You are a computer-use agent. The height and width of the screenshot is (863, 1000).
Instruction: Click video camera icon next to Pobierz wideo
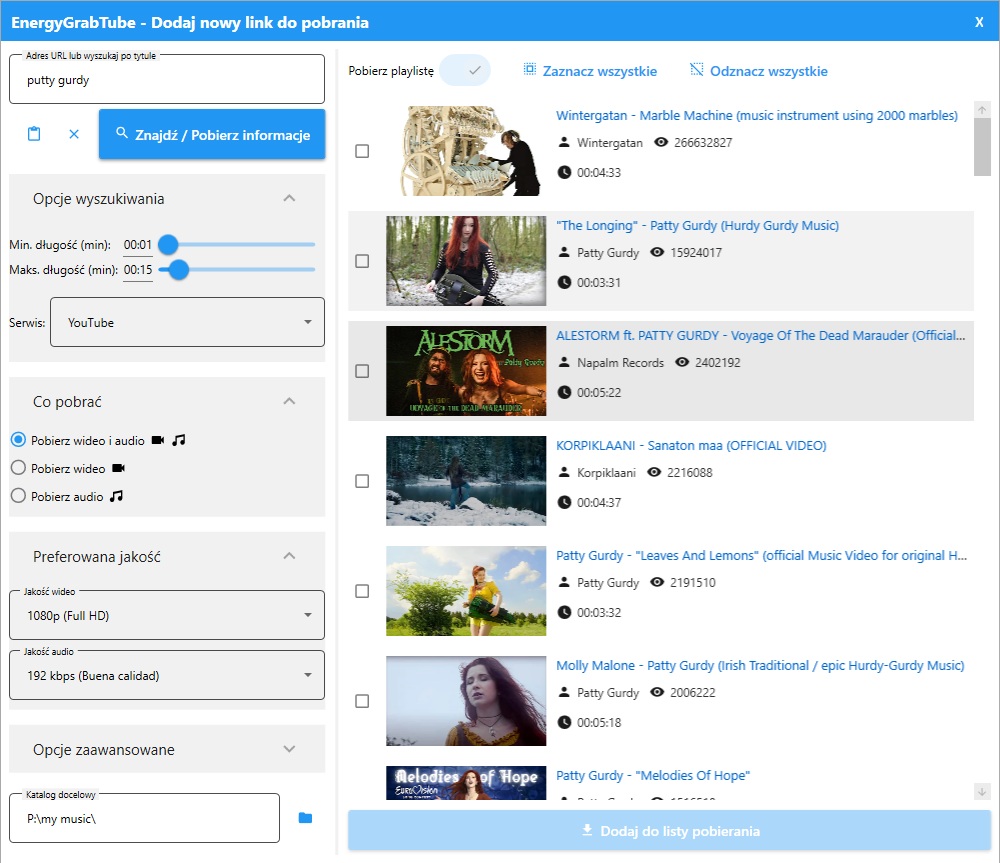tap(119, 468)
